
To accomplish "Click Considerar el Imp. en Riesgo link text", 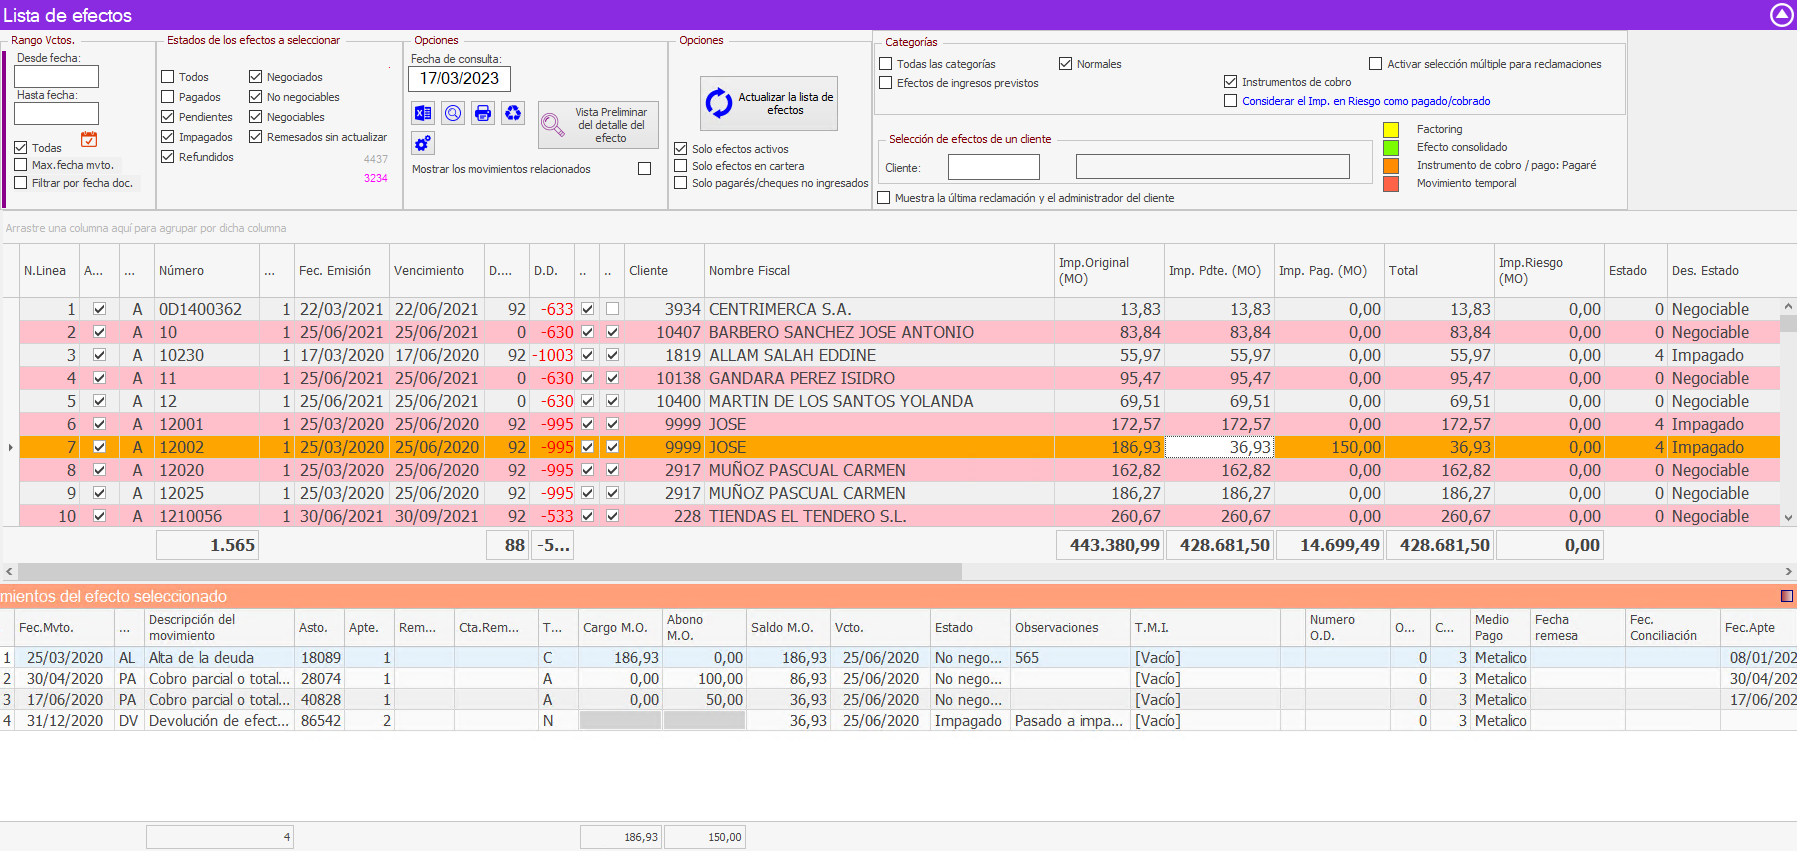I will pyautogui.click(x=1365, y=101).
